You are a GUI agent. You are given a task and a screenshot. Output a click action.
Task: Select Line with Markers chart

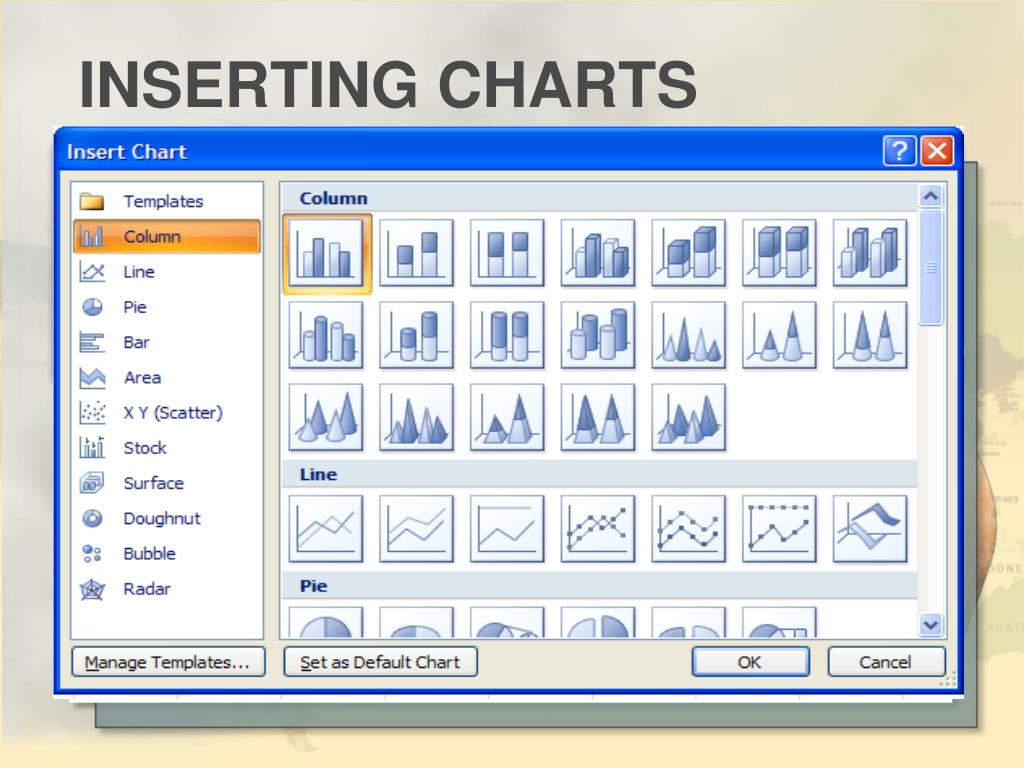pyautogui.click(x=598, y=528)
